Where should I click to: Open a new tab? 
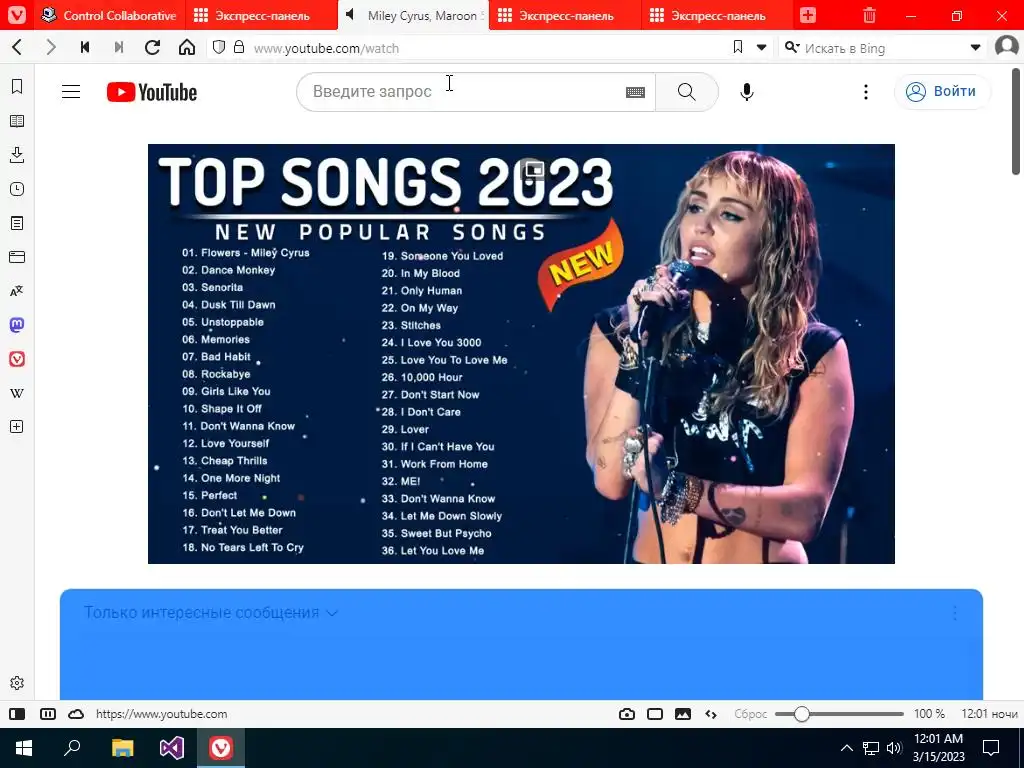(x=808, y=15)
